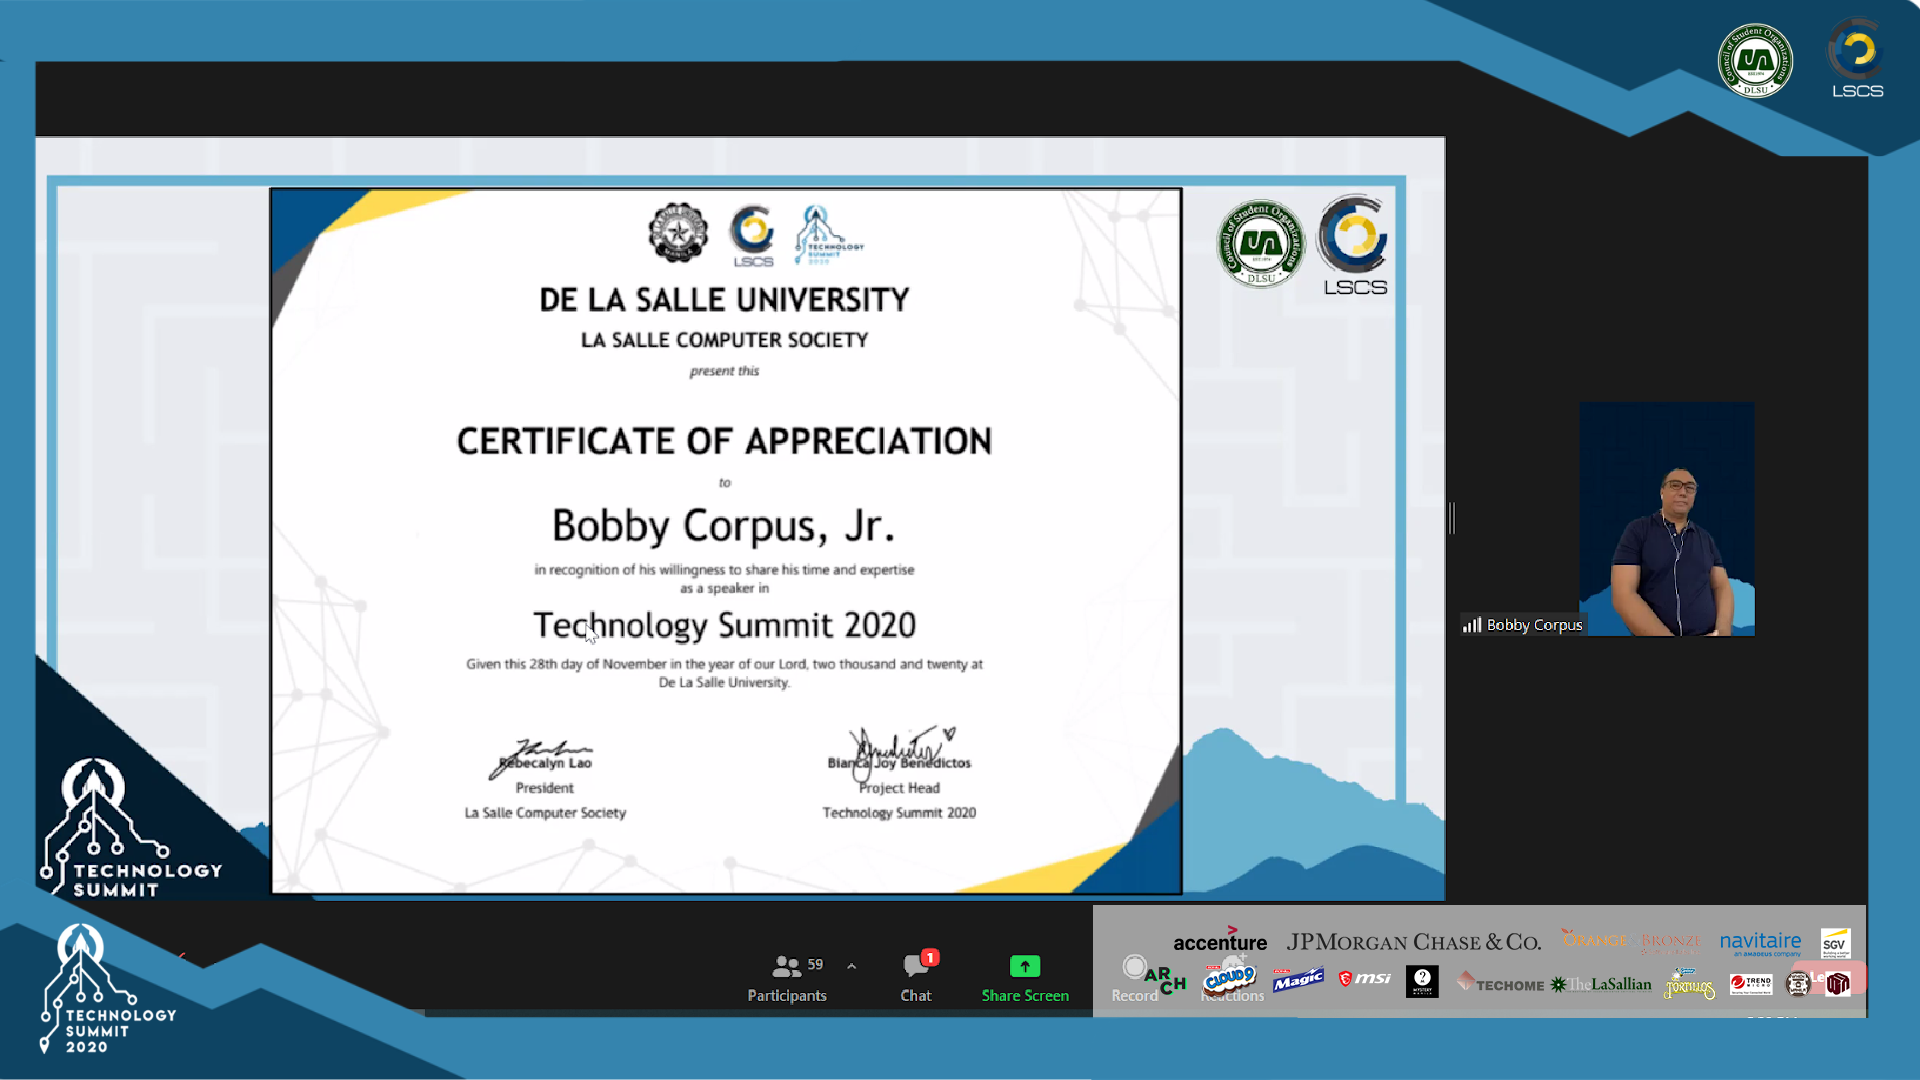Click the panel divider handle beside shared screen
Screen dimensions: 1920x1080
pyautogui.click(x=1452, y=518)
